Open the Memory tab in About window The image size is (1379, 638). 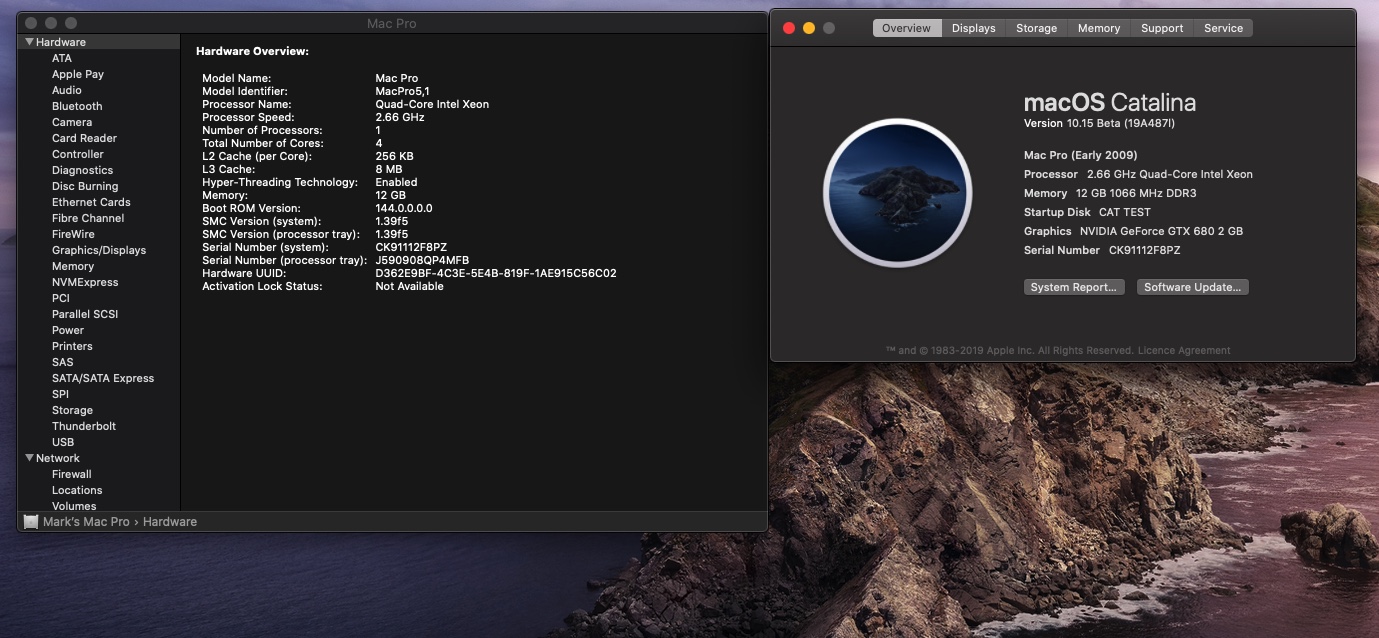(x=1098, y=28)
